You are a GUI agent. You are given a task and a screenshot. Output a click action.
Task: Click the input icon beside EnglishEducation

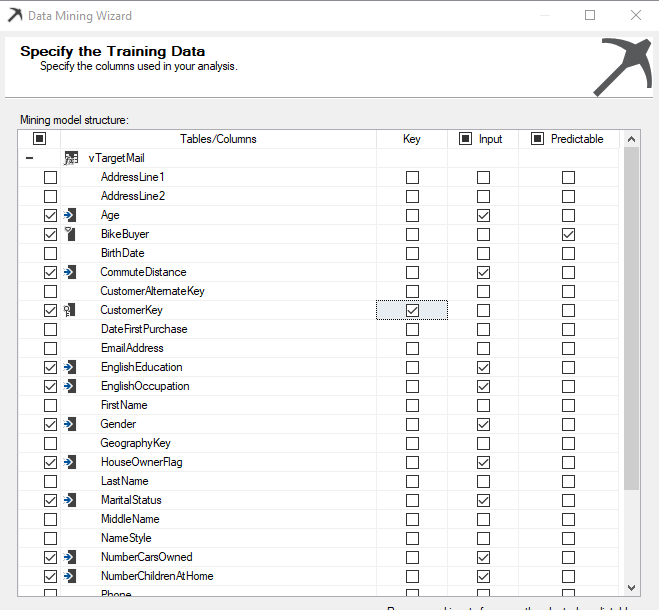(x=70, y=367)
